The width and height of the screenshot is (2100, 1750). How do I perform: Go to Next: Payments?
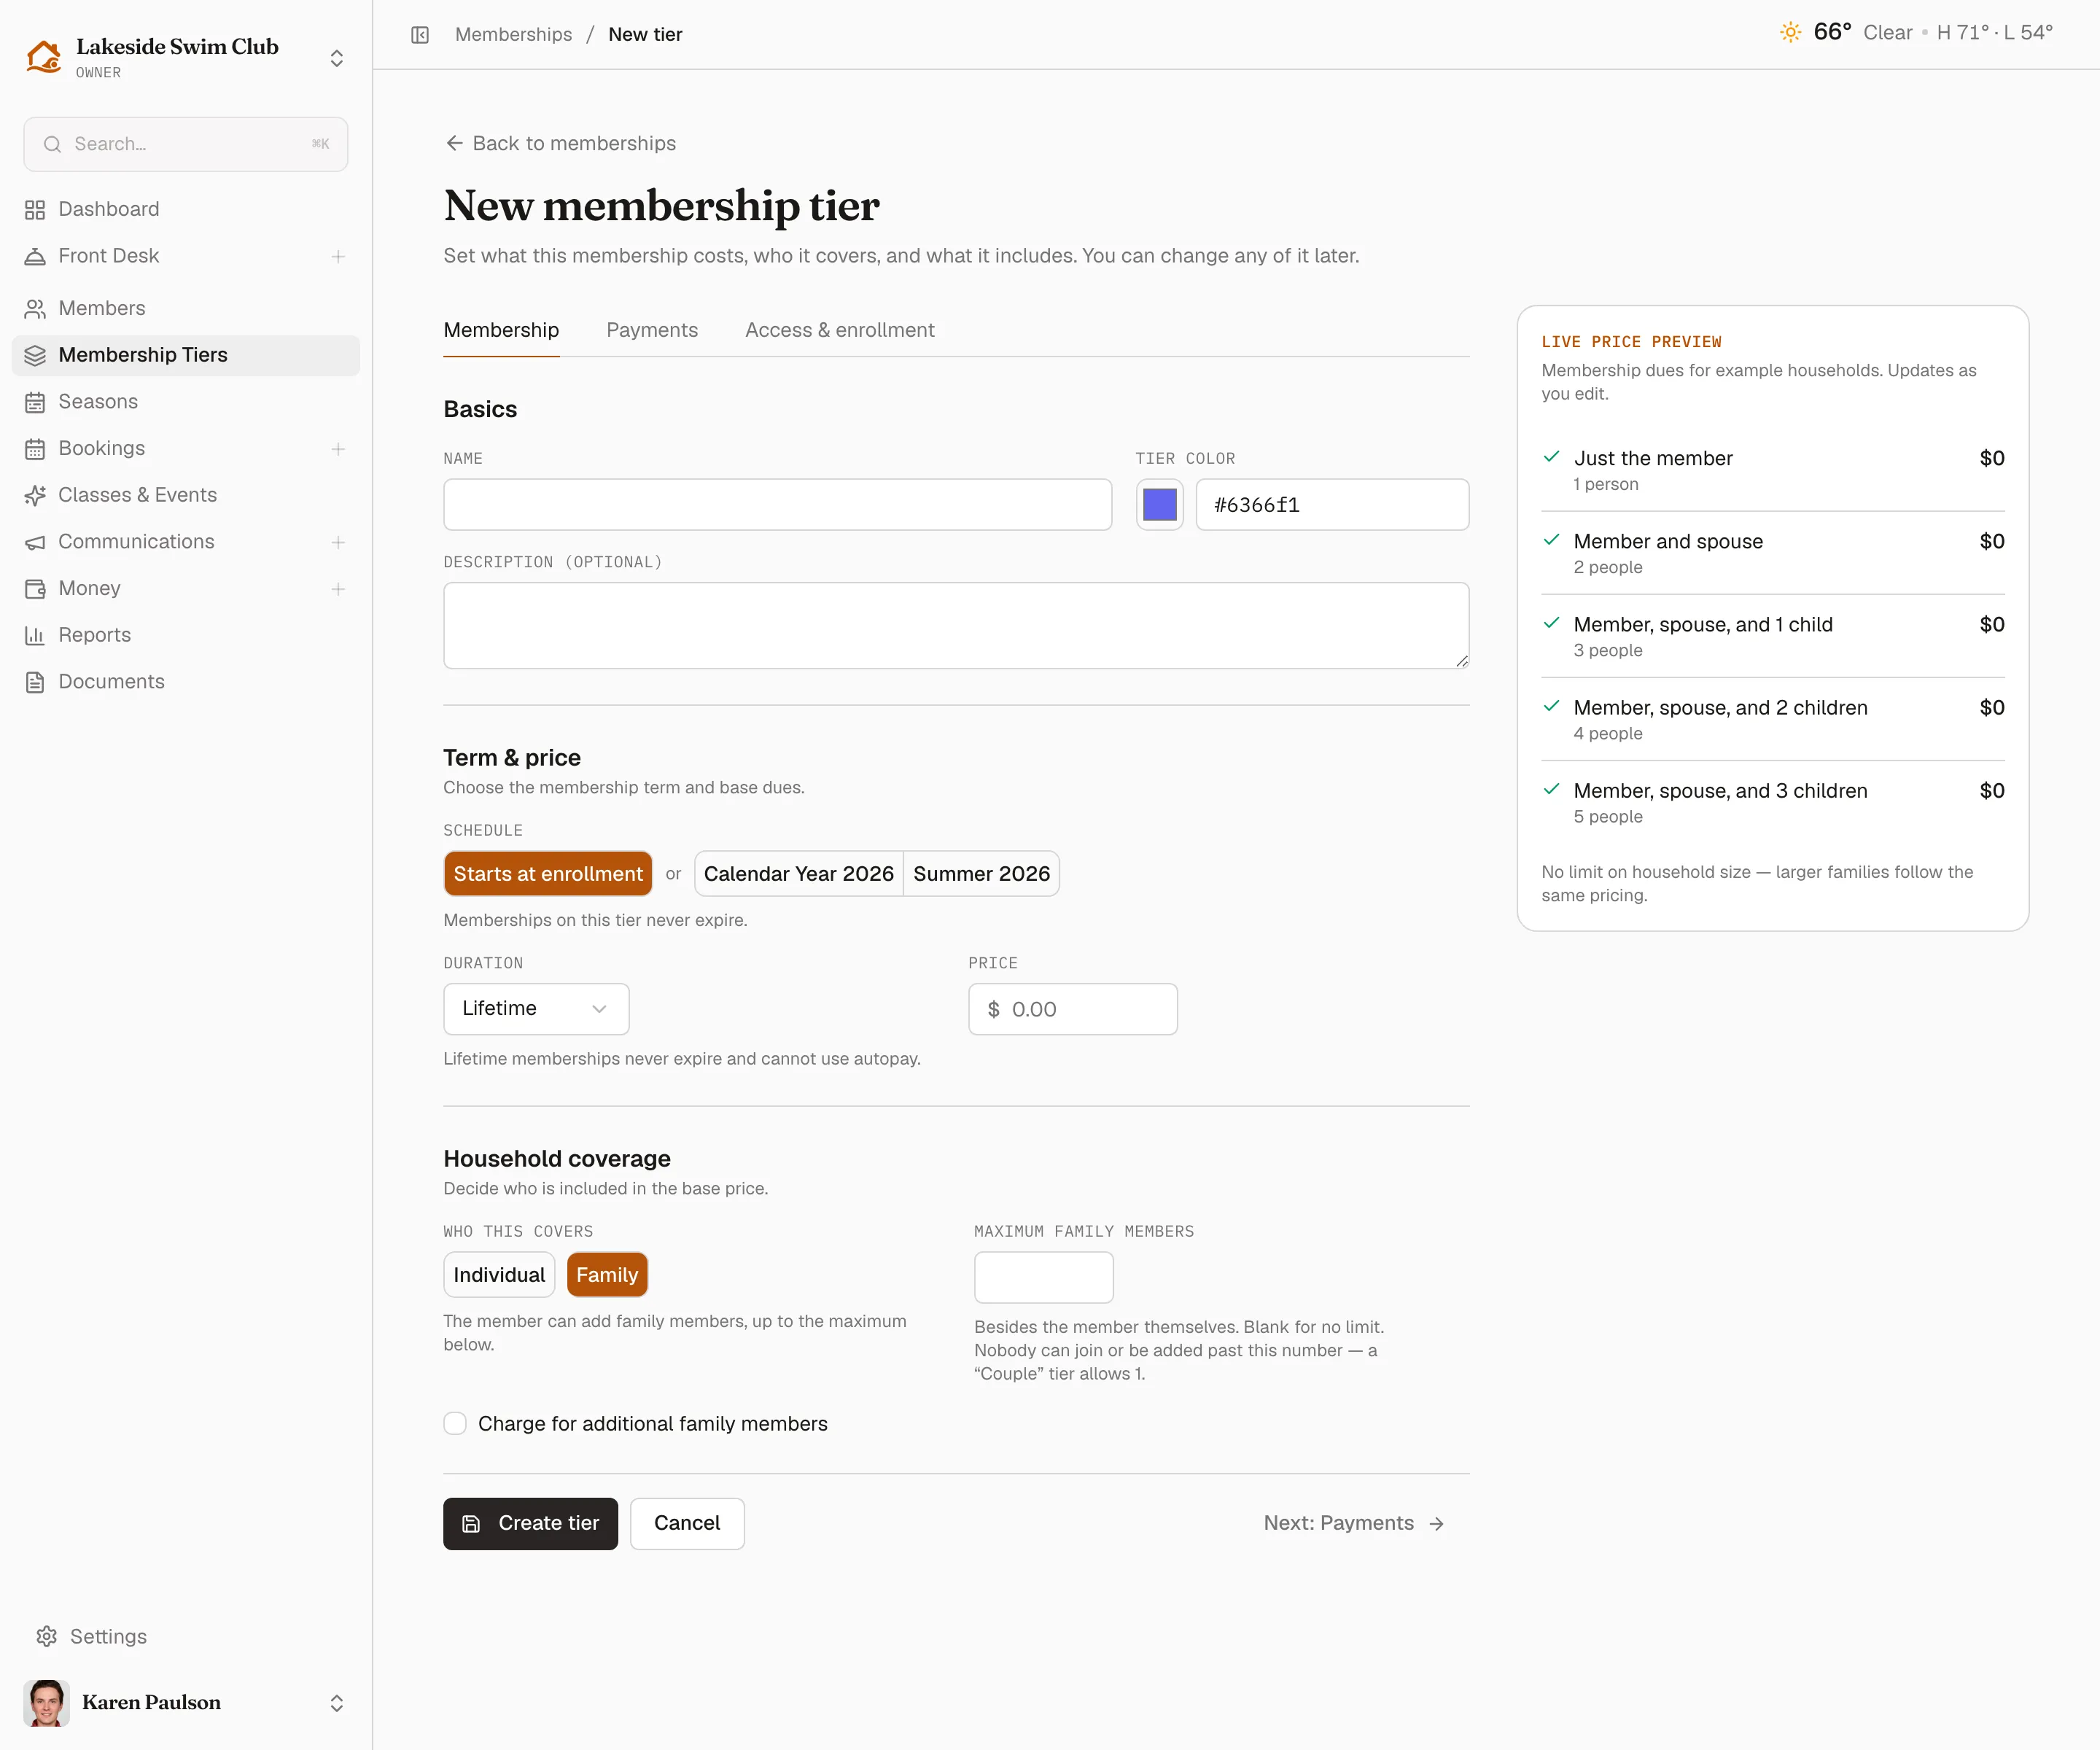click(x=1355, y=1523)
